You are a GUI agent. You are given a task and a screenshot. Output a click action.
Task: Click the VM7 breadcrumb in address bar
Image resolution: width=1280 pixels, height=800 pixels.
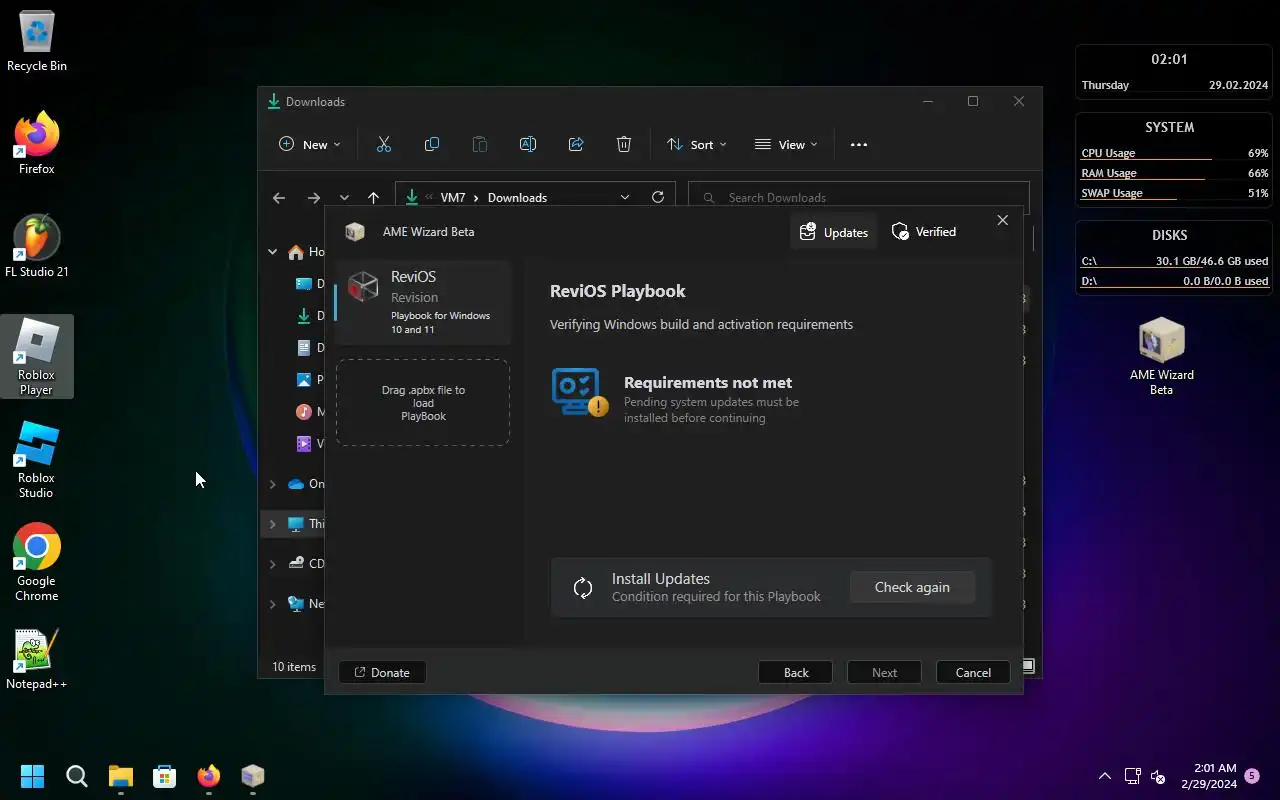tap(453, 198)
